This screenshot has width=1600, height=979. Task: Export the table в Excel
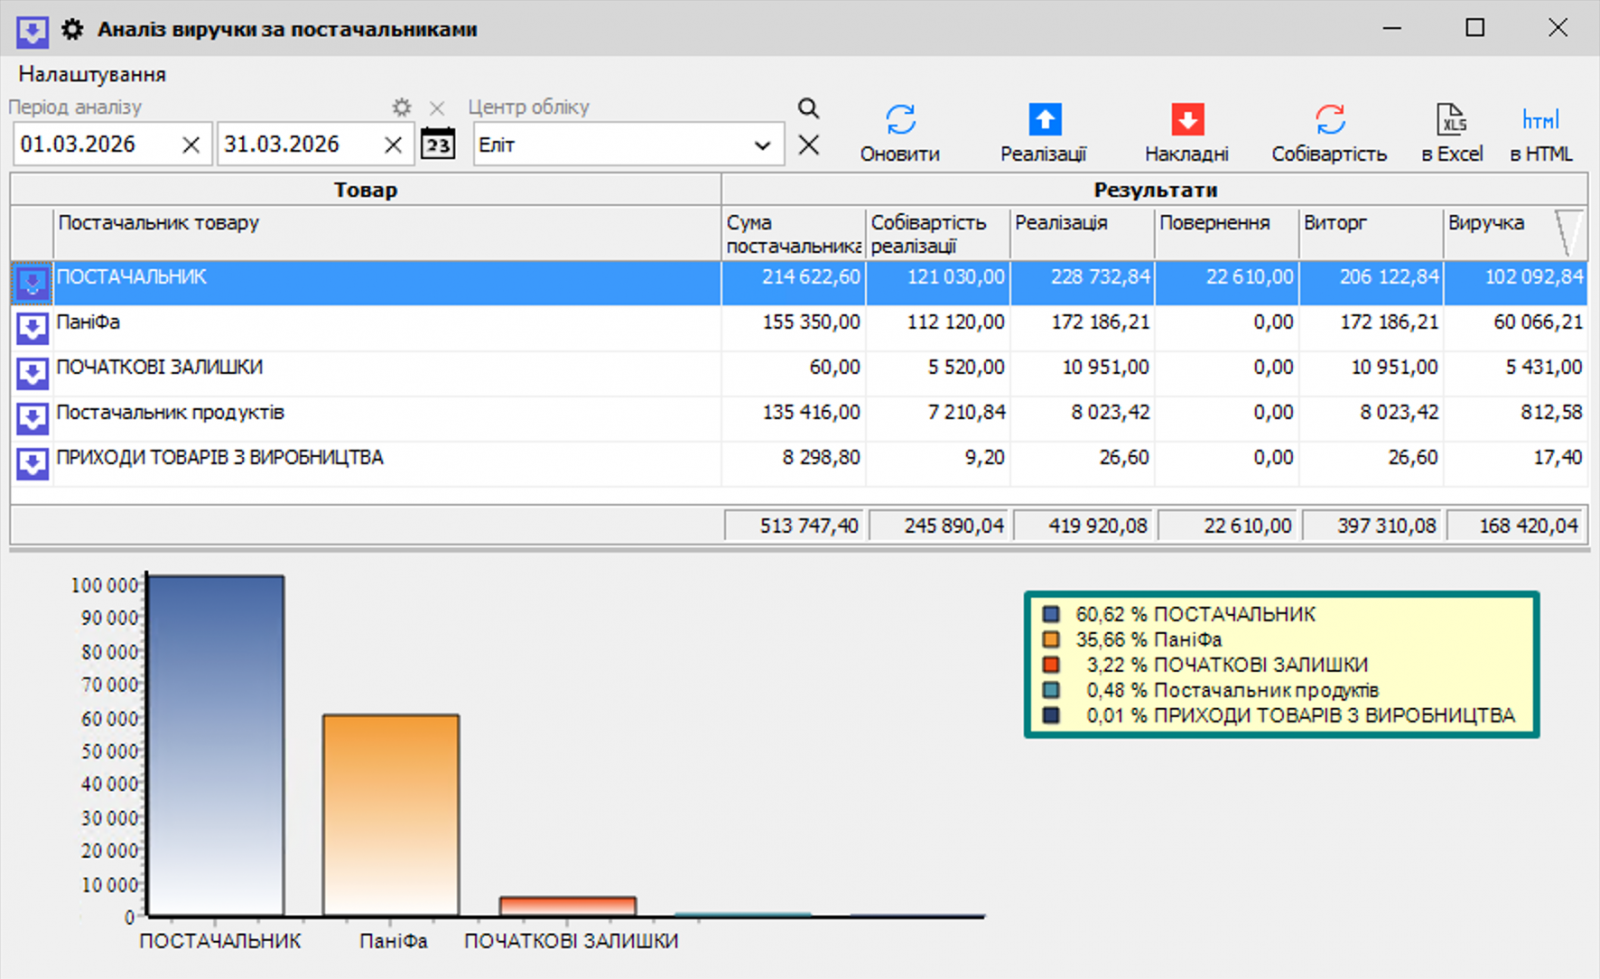point(1452,120)
